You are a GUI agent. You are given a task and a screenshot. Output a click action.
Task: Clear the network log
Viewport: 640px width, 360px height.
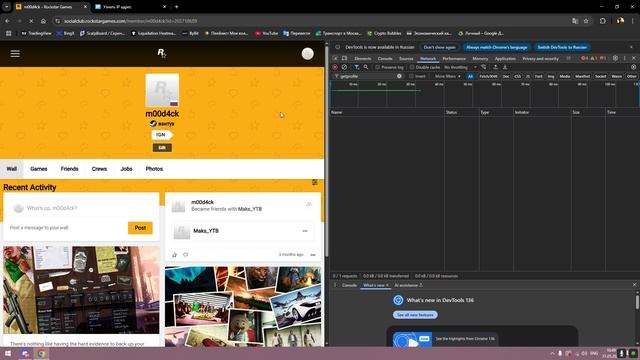click(344, 67)
